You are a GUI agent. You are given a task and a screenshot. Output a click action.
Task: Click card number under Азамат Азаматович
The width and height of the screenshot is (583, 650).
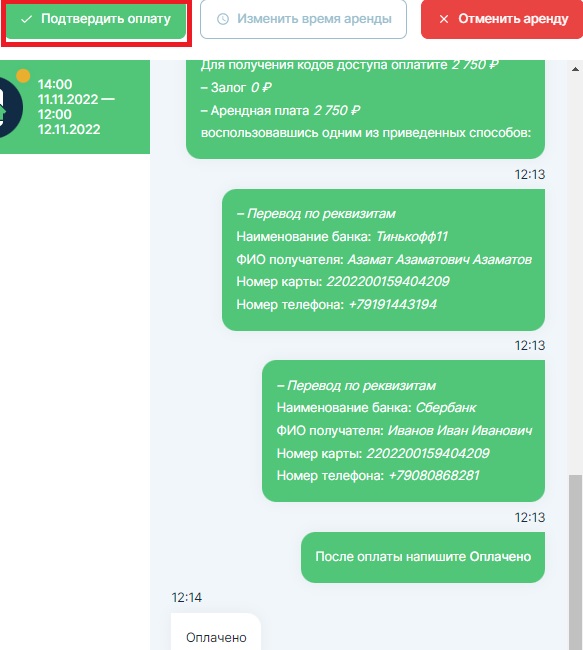pyautogui.click(x=388, y=282)
